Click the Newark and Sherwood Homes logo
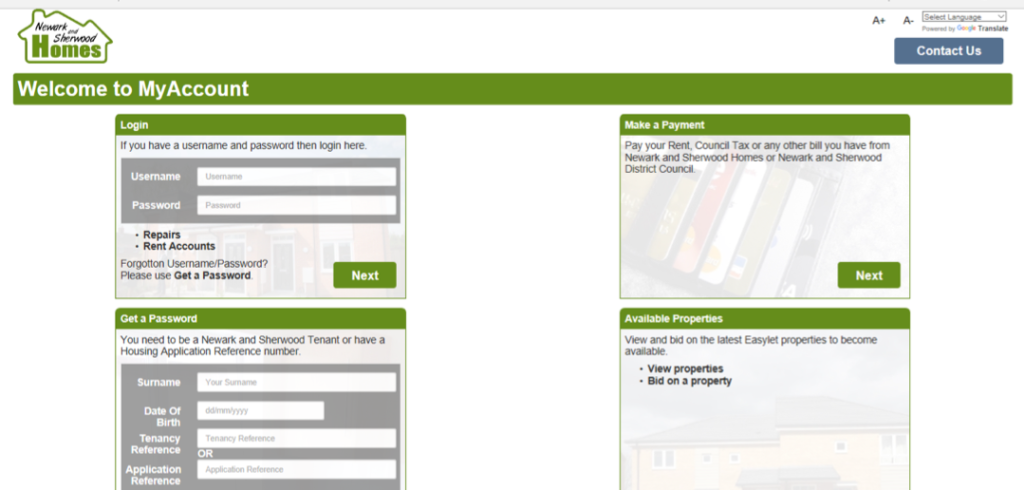Screen dimensions: 1024x490 [65, 37]
